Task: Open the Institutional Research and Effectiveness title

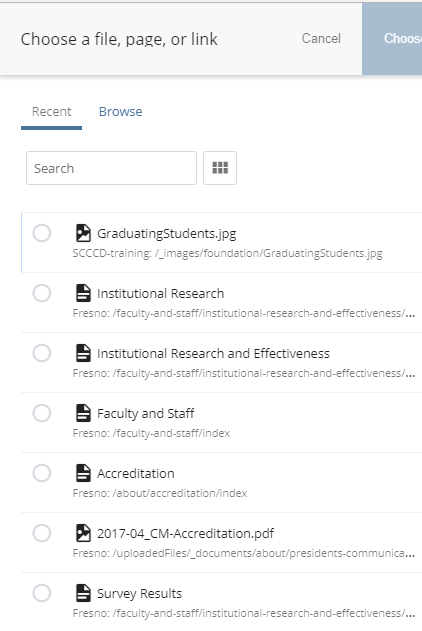Action: [x=213, y=353]
